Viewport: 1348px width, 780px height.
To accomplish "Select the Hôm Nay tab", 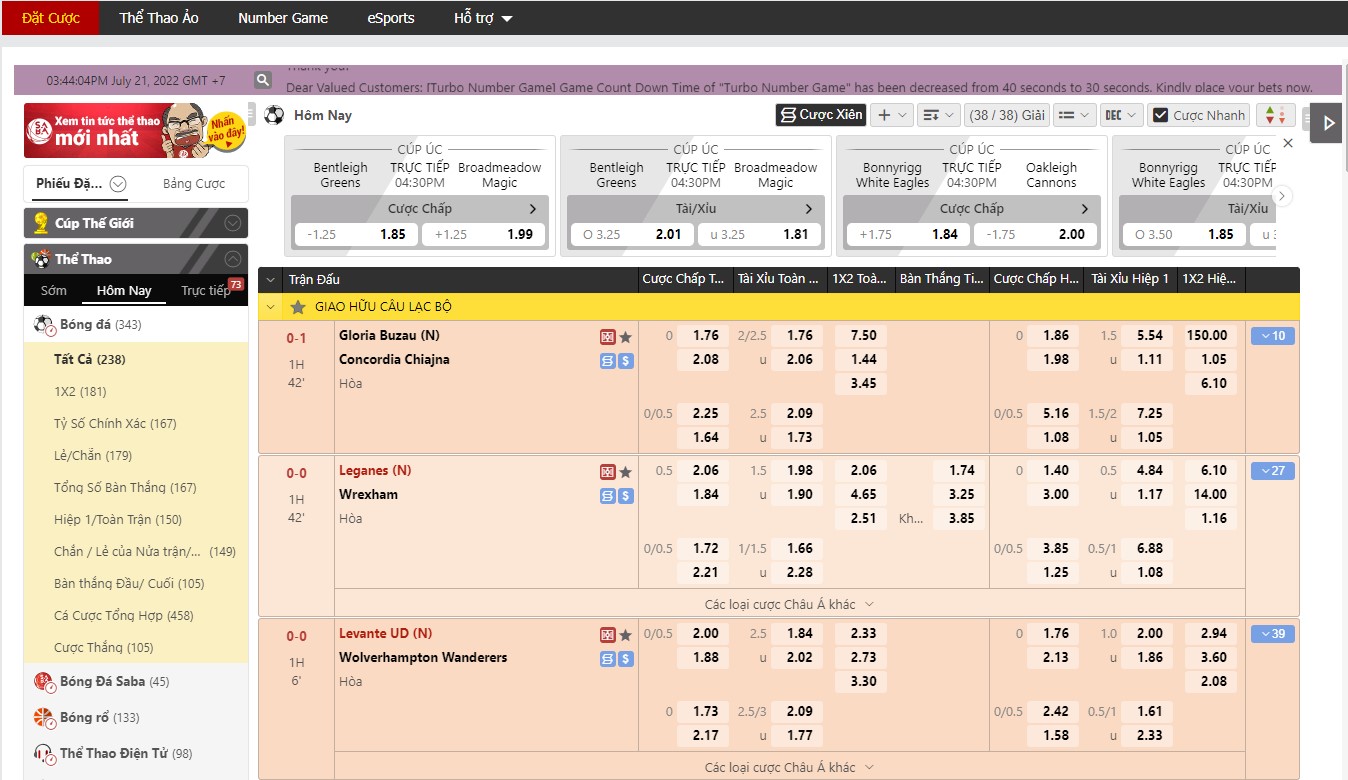I will [x=124, y=291].
